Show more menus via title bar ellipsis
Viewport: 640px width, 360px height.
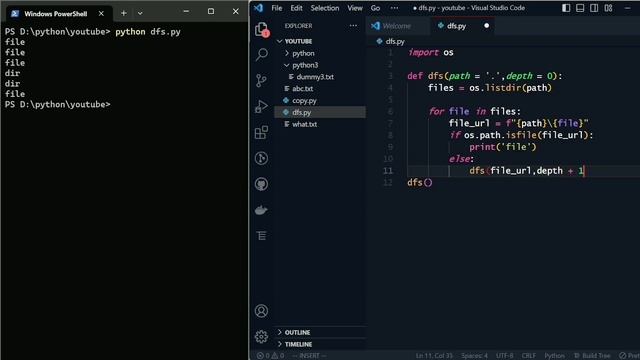(x=394, y=8)
